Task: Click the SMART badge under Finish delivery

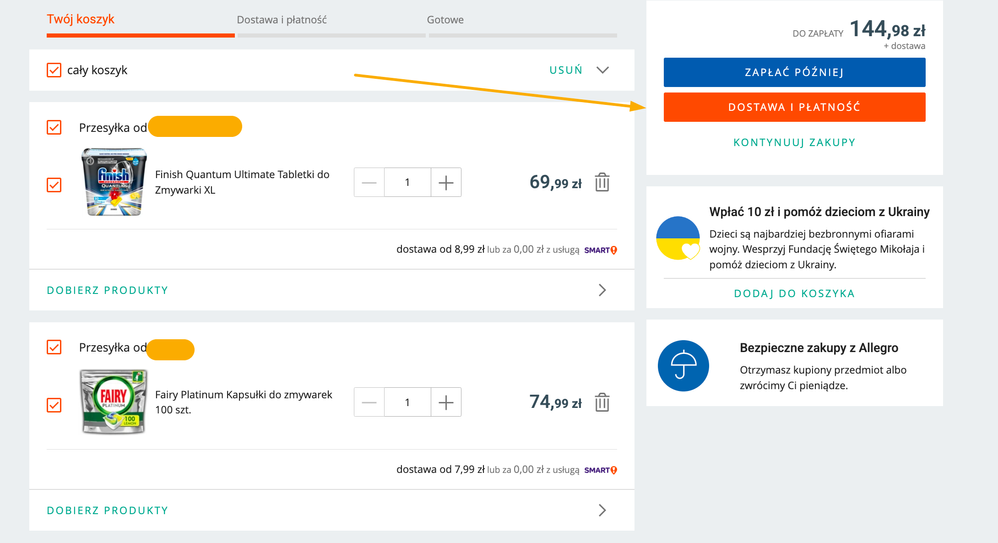Action: tap(600, 250)
